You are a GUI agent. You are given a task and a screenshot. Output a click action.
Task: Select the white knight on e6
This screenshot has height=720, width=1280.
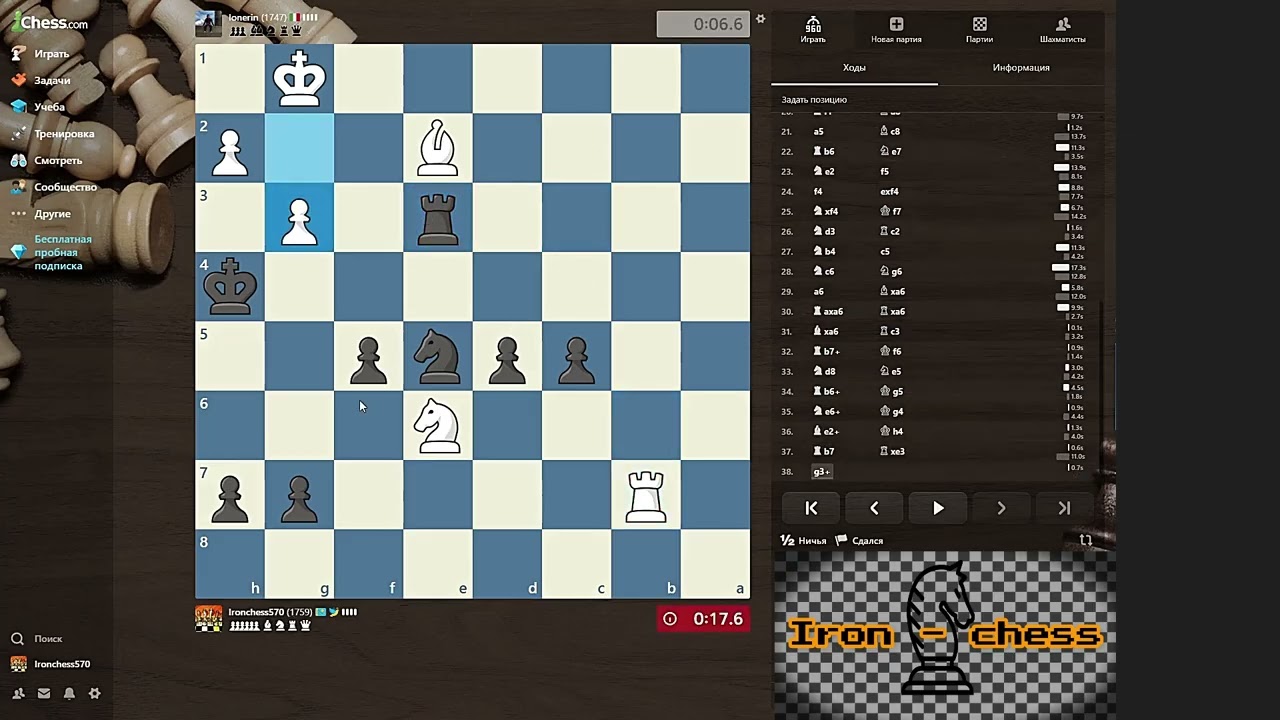click(x=438, y=425)
